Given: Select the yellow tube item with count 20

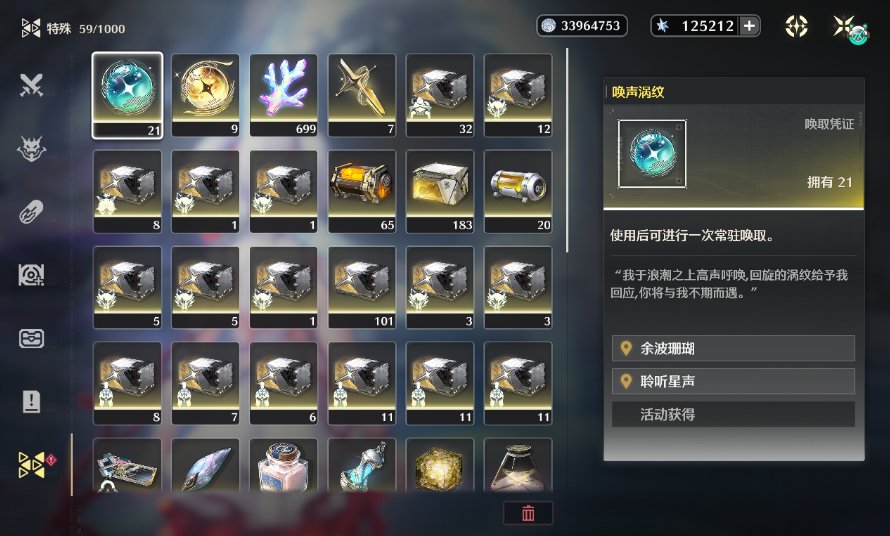Looking at the screenshot, I should (518, 191).
